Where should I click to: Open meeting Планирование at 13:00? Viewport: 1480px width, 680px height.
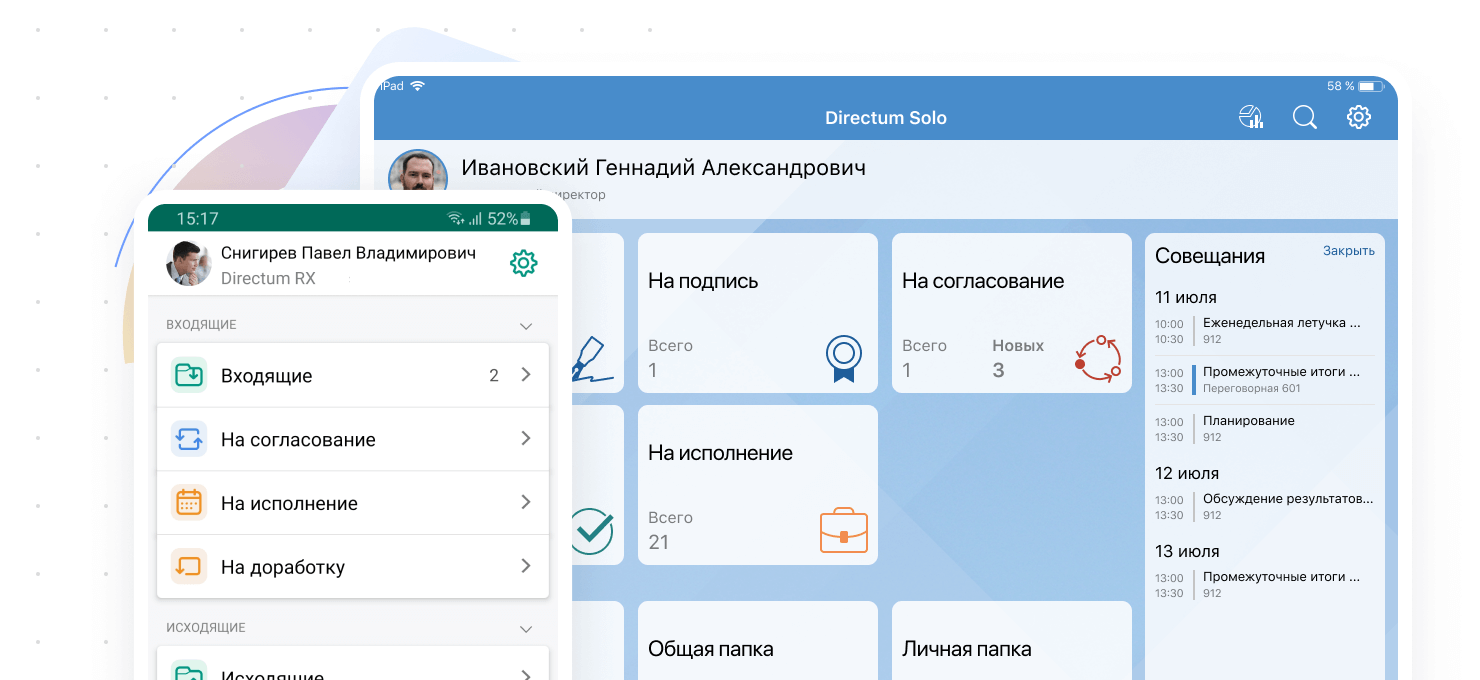click(1265, 429)
